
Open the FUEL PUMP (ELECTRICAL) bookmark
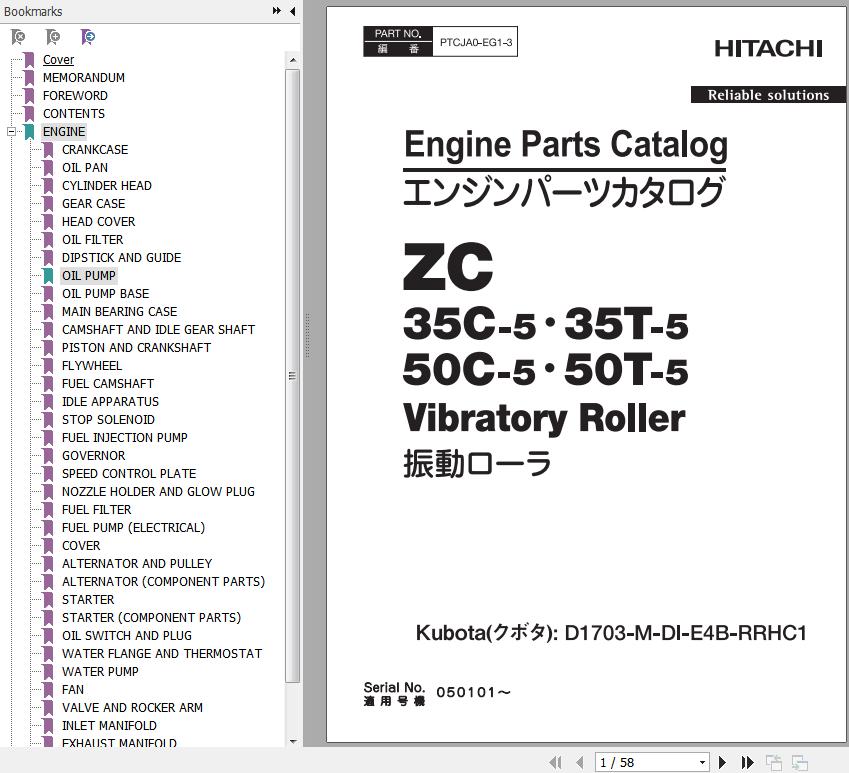click(133, 527)
